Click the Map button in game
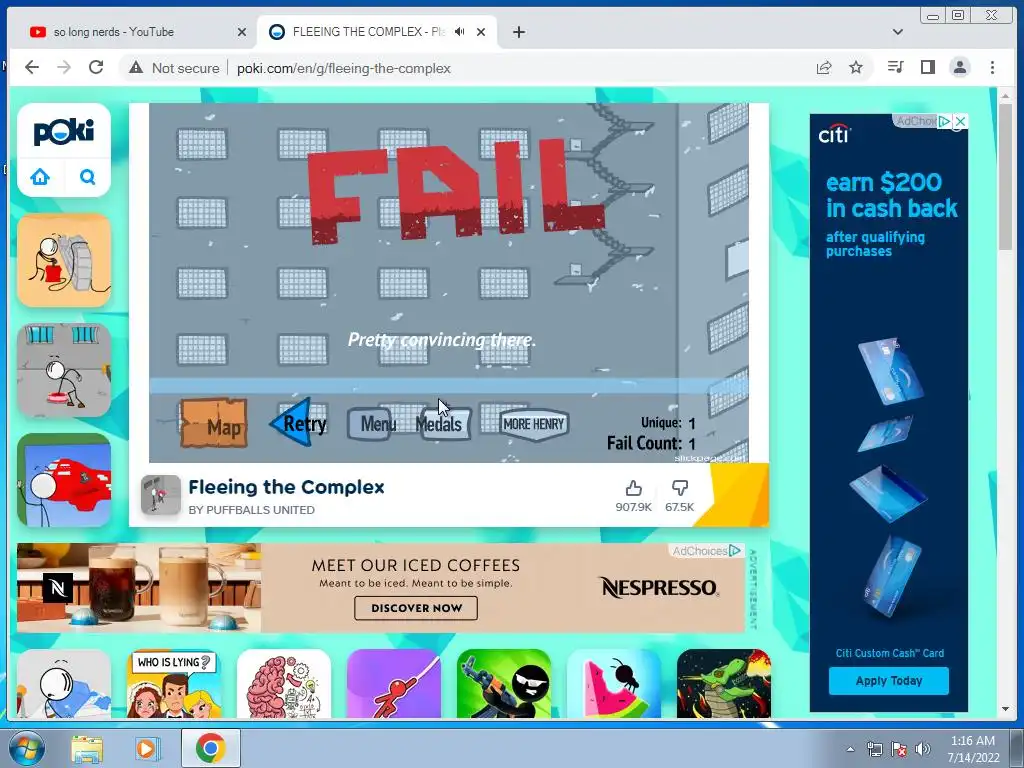Viewport: 1024px width, 768px height. coord(214,424)
